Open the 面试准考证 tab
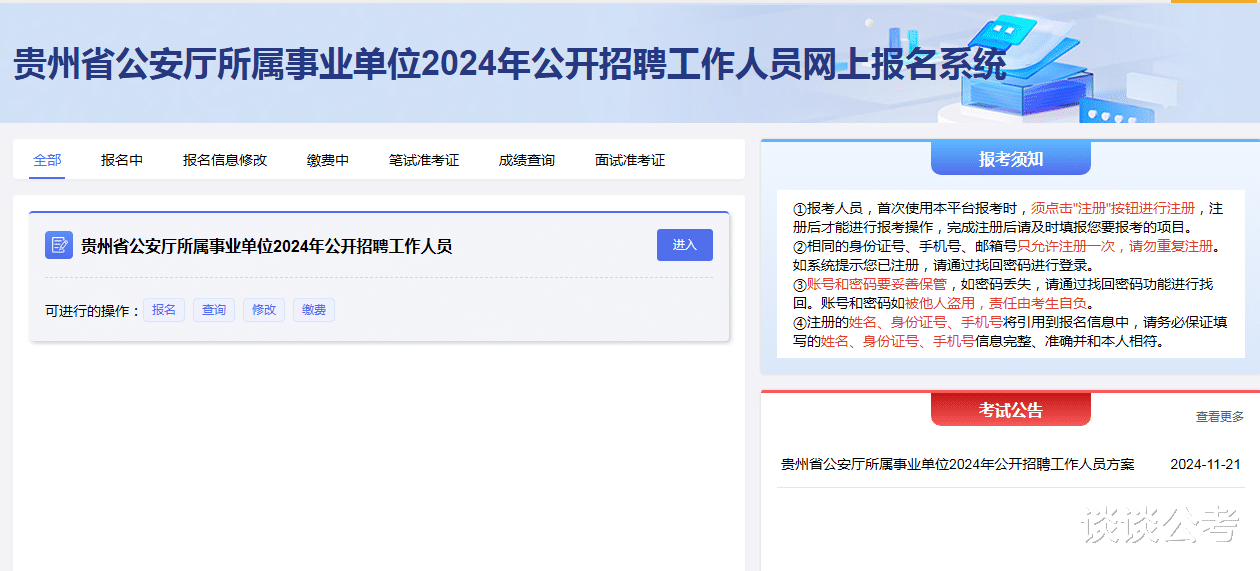 [630, 160]
